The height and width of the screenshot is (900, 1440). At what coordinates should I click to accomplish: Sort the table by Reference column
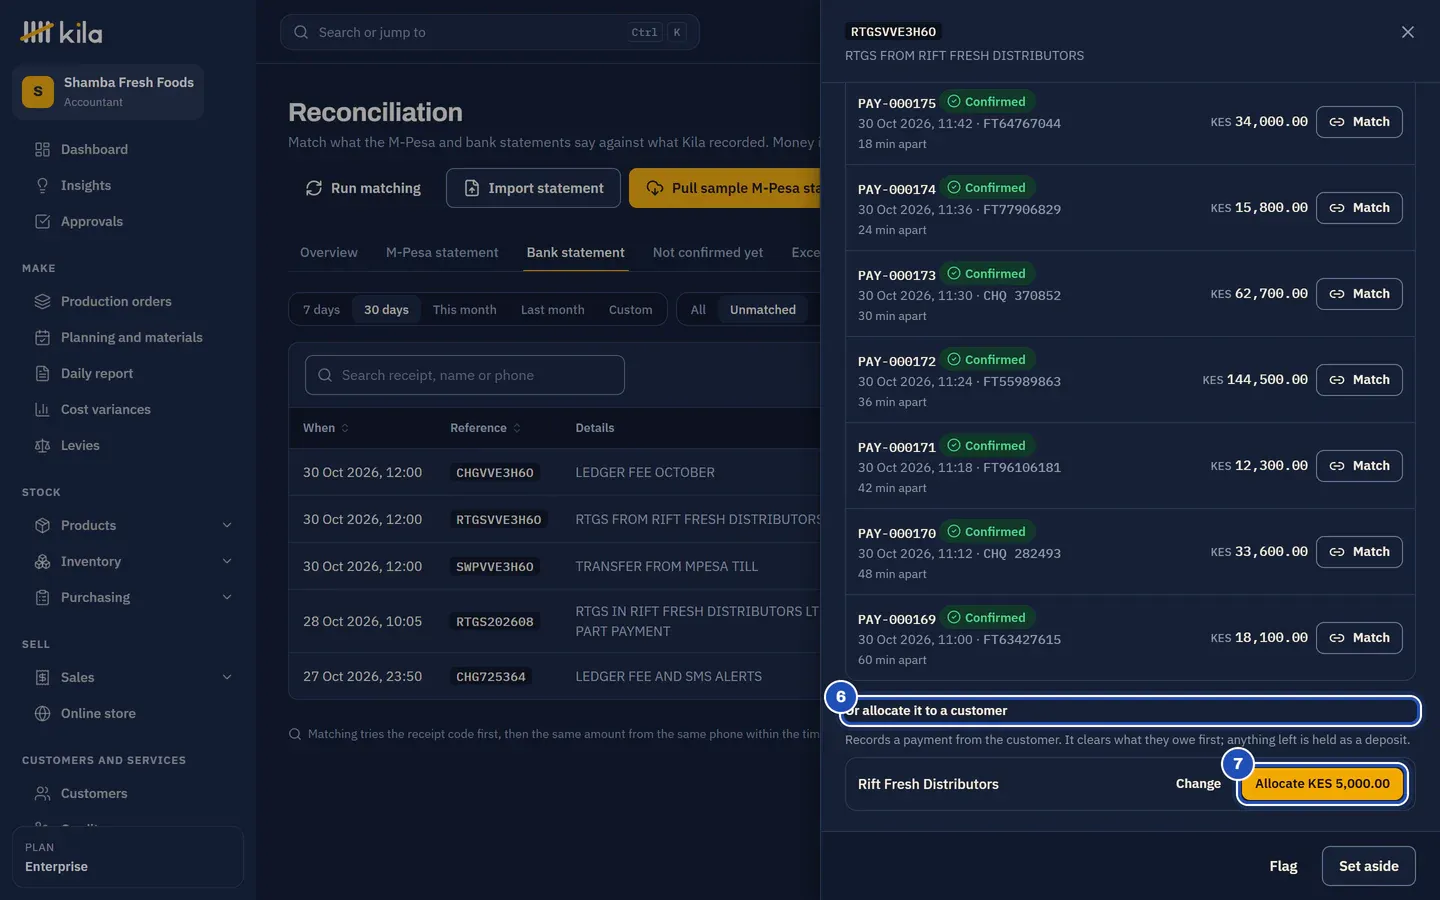click(486, 428)
